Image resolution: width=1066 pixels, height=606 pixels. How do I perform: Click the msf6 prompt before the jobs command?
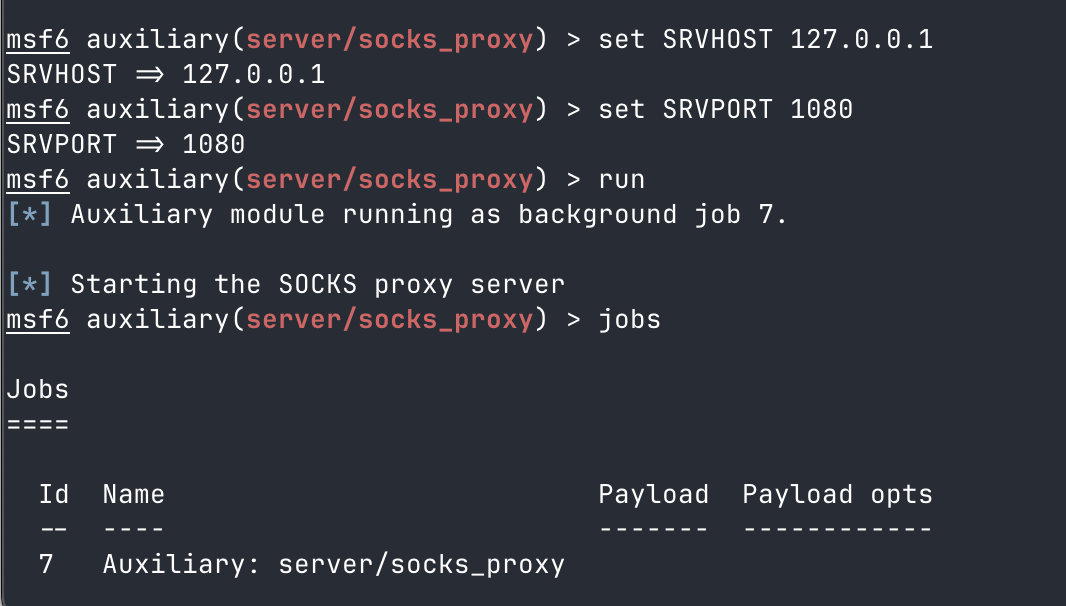[38, 319]
